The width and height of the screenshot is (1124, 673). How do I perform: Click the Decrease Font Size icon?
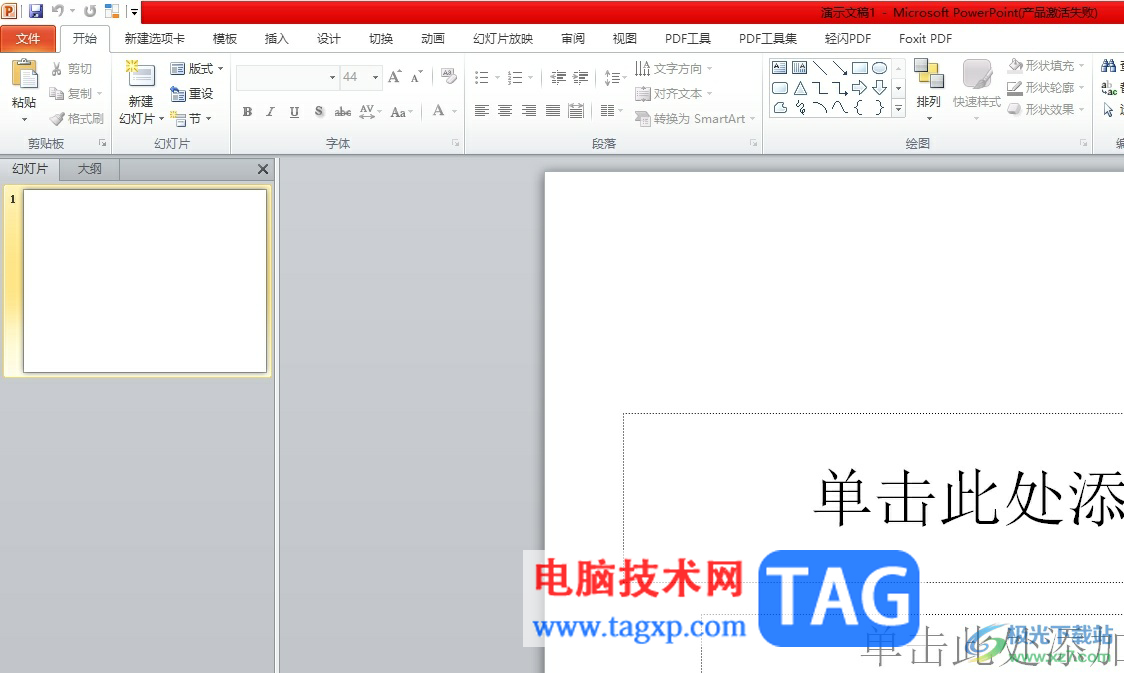(416, 77)
